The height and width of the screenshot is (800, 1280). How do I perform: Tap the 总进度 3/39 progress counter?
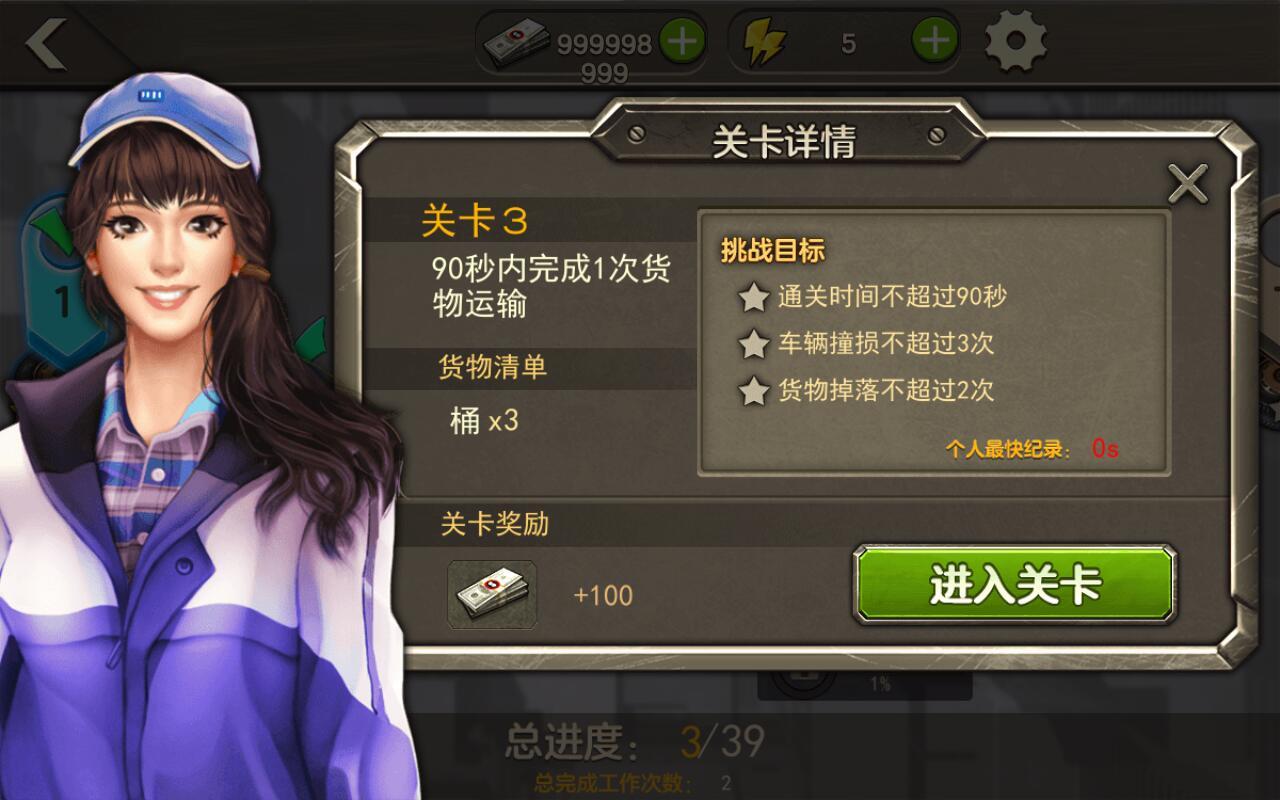635,741
